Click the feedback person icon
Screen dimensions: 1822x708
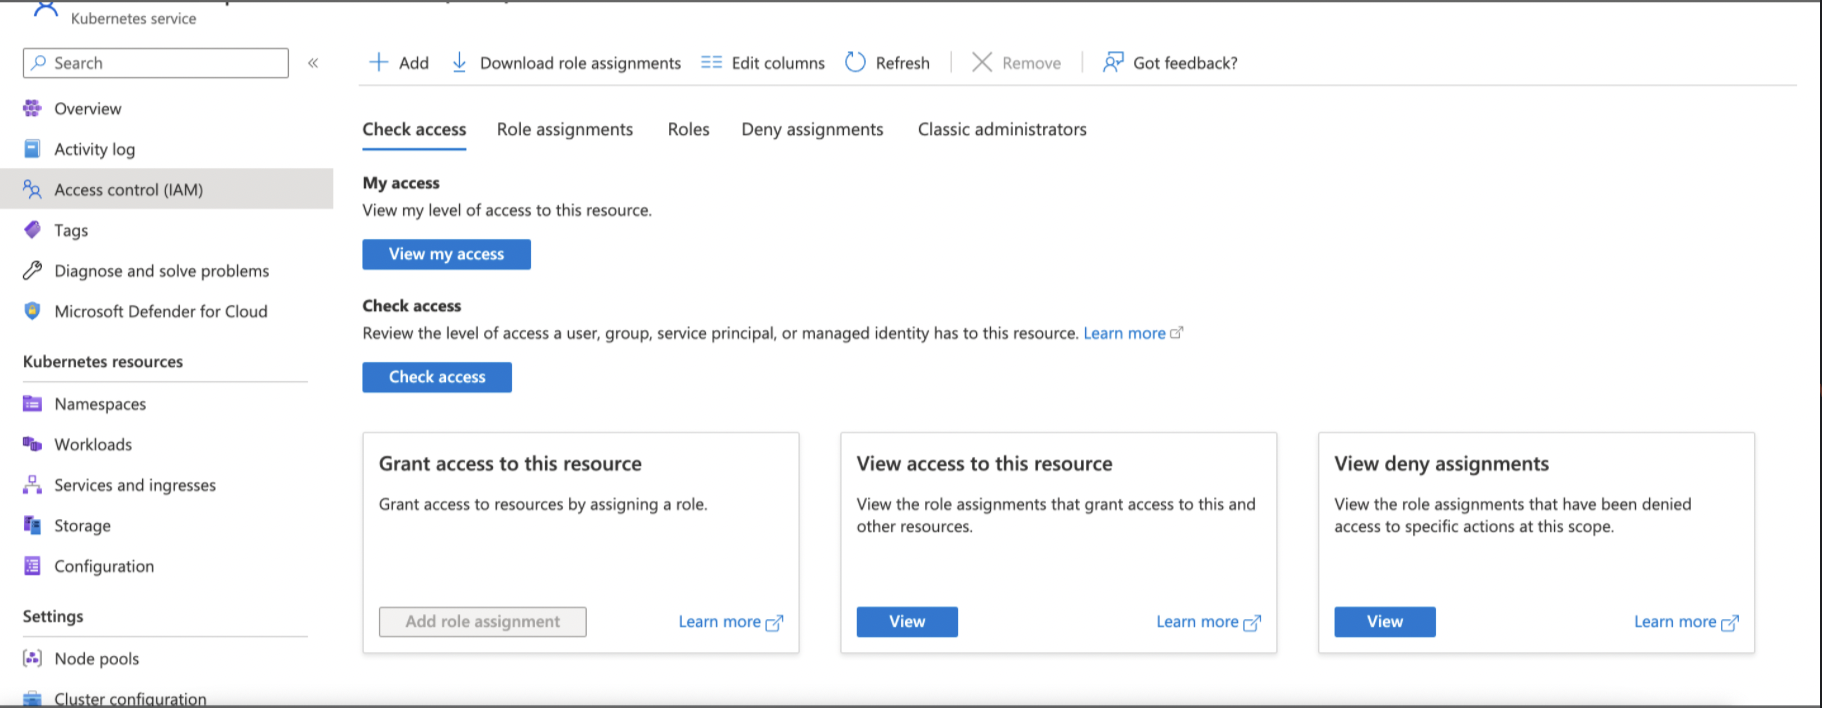(x=1113, y=62)
